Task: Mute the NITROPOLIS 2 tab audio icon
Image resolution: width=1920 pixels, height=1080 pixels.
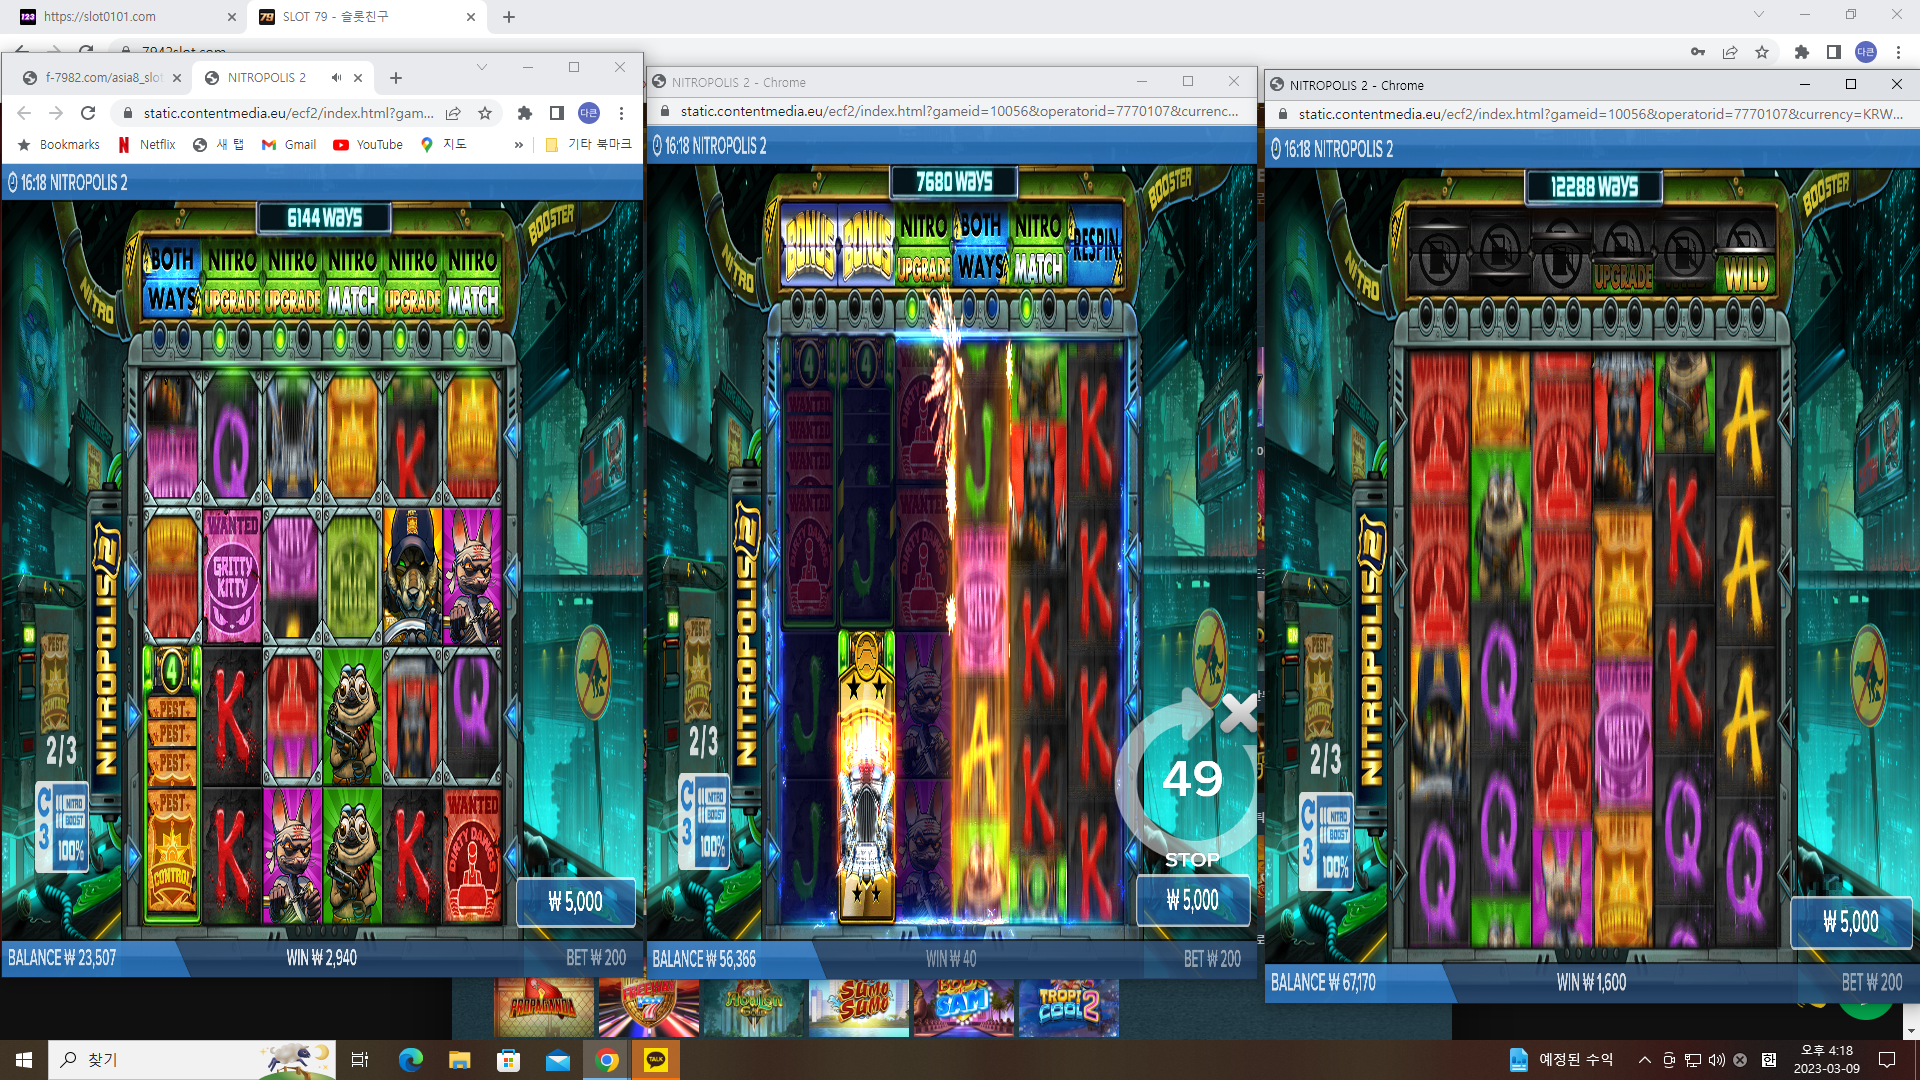Action: [x=337, y=78]
